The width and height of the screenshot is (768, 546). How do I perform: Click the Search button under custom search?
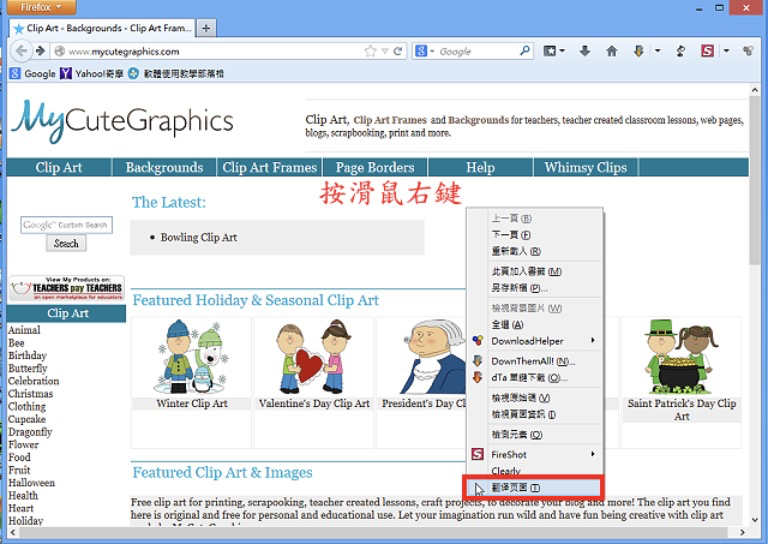(x=66, y=243)
